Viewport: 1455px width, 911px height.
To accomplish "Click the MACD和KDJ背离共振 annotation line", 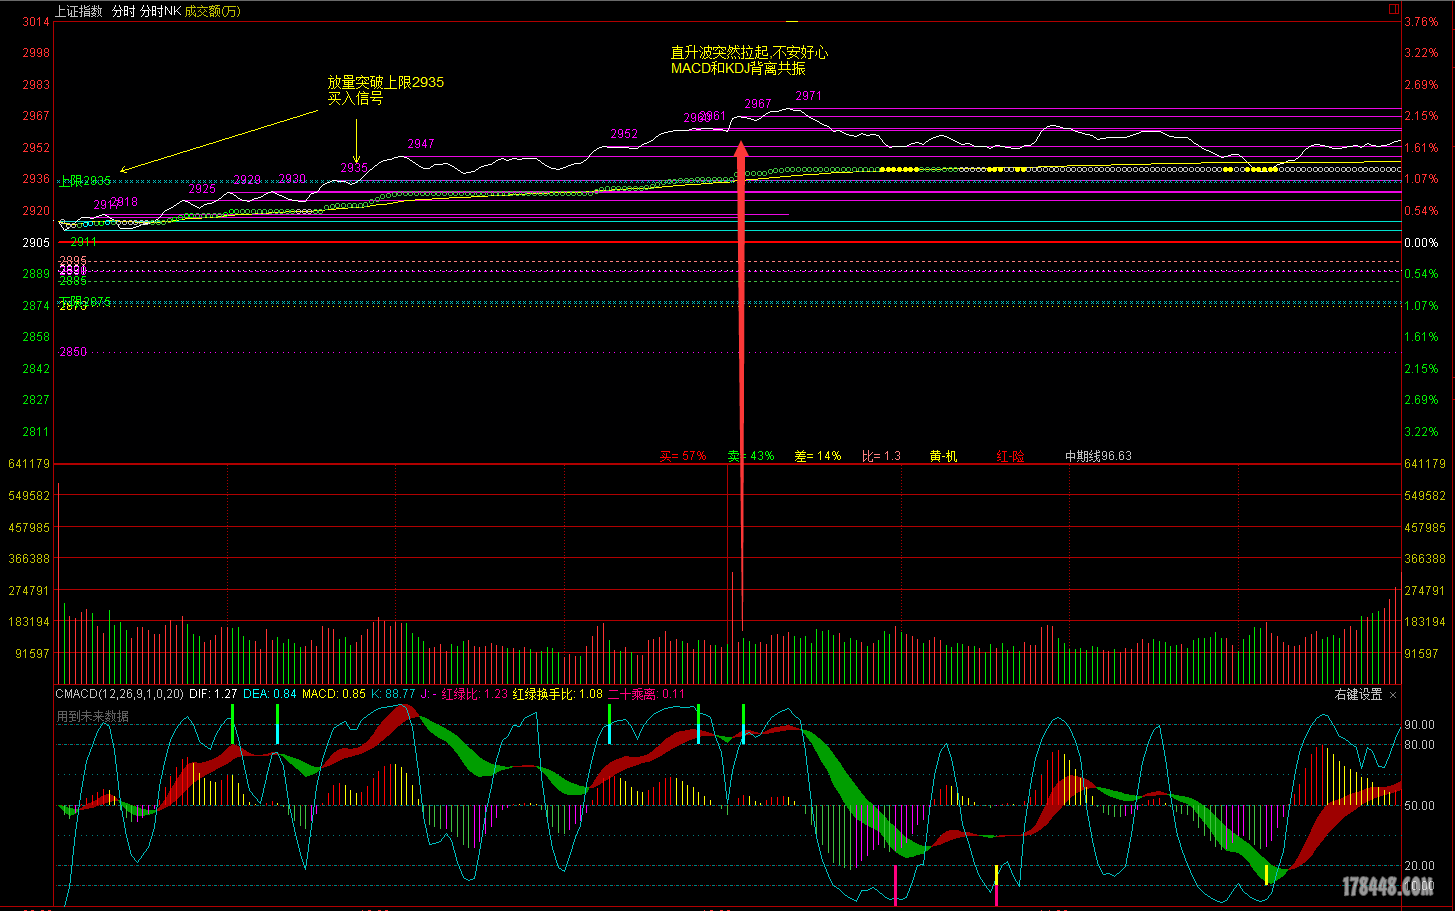I will (x=738, y=69).
